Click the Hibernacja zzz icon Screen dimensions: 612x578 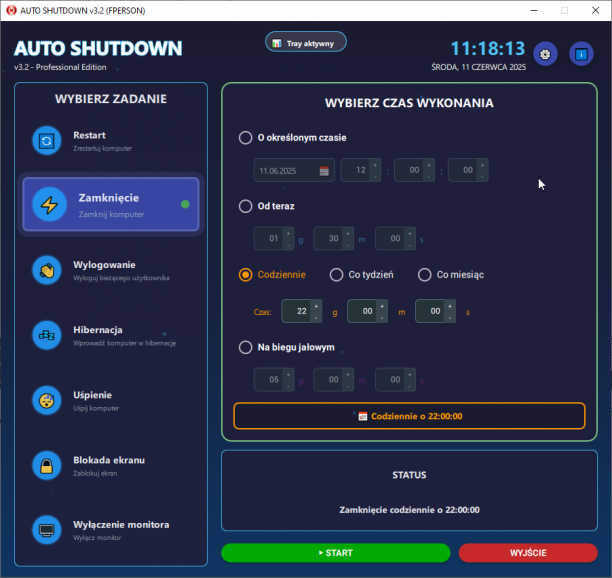[x=46, y=335]
